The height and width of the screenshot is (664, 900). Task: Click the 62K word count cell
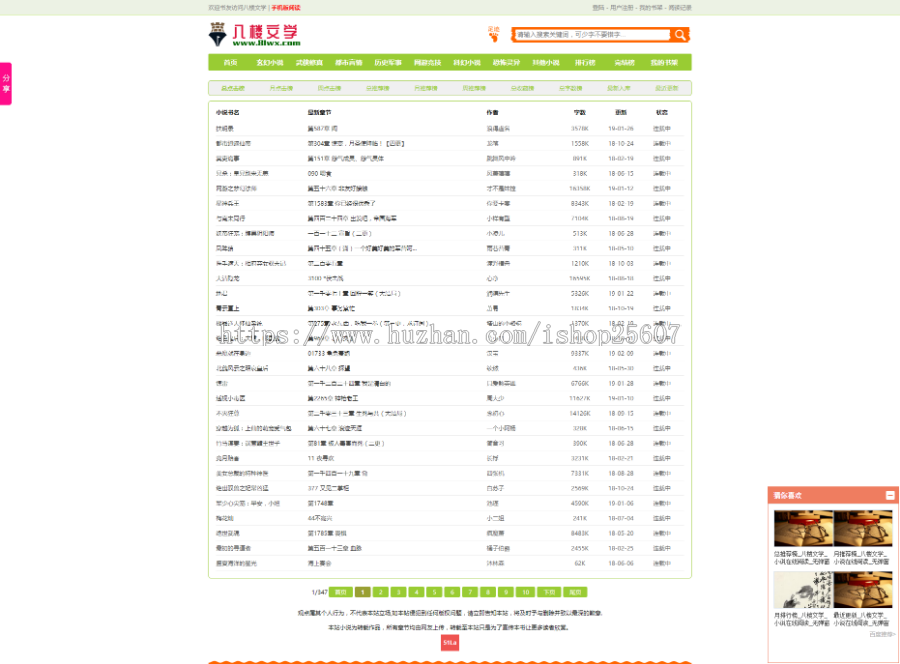pos(580,564)
